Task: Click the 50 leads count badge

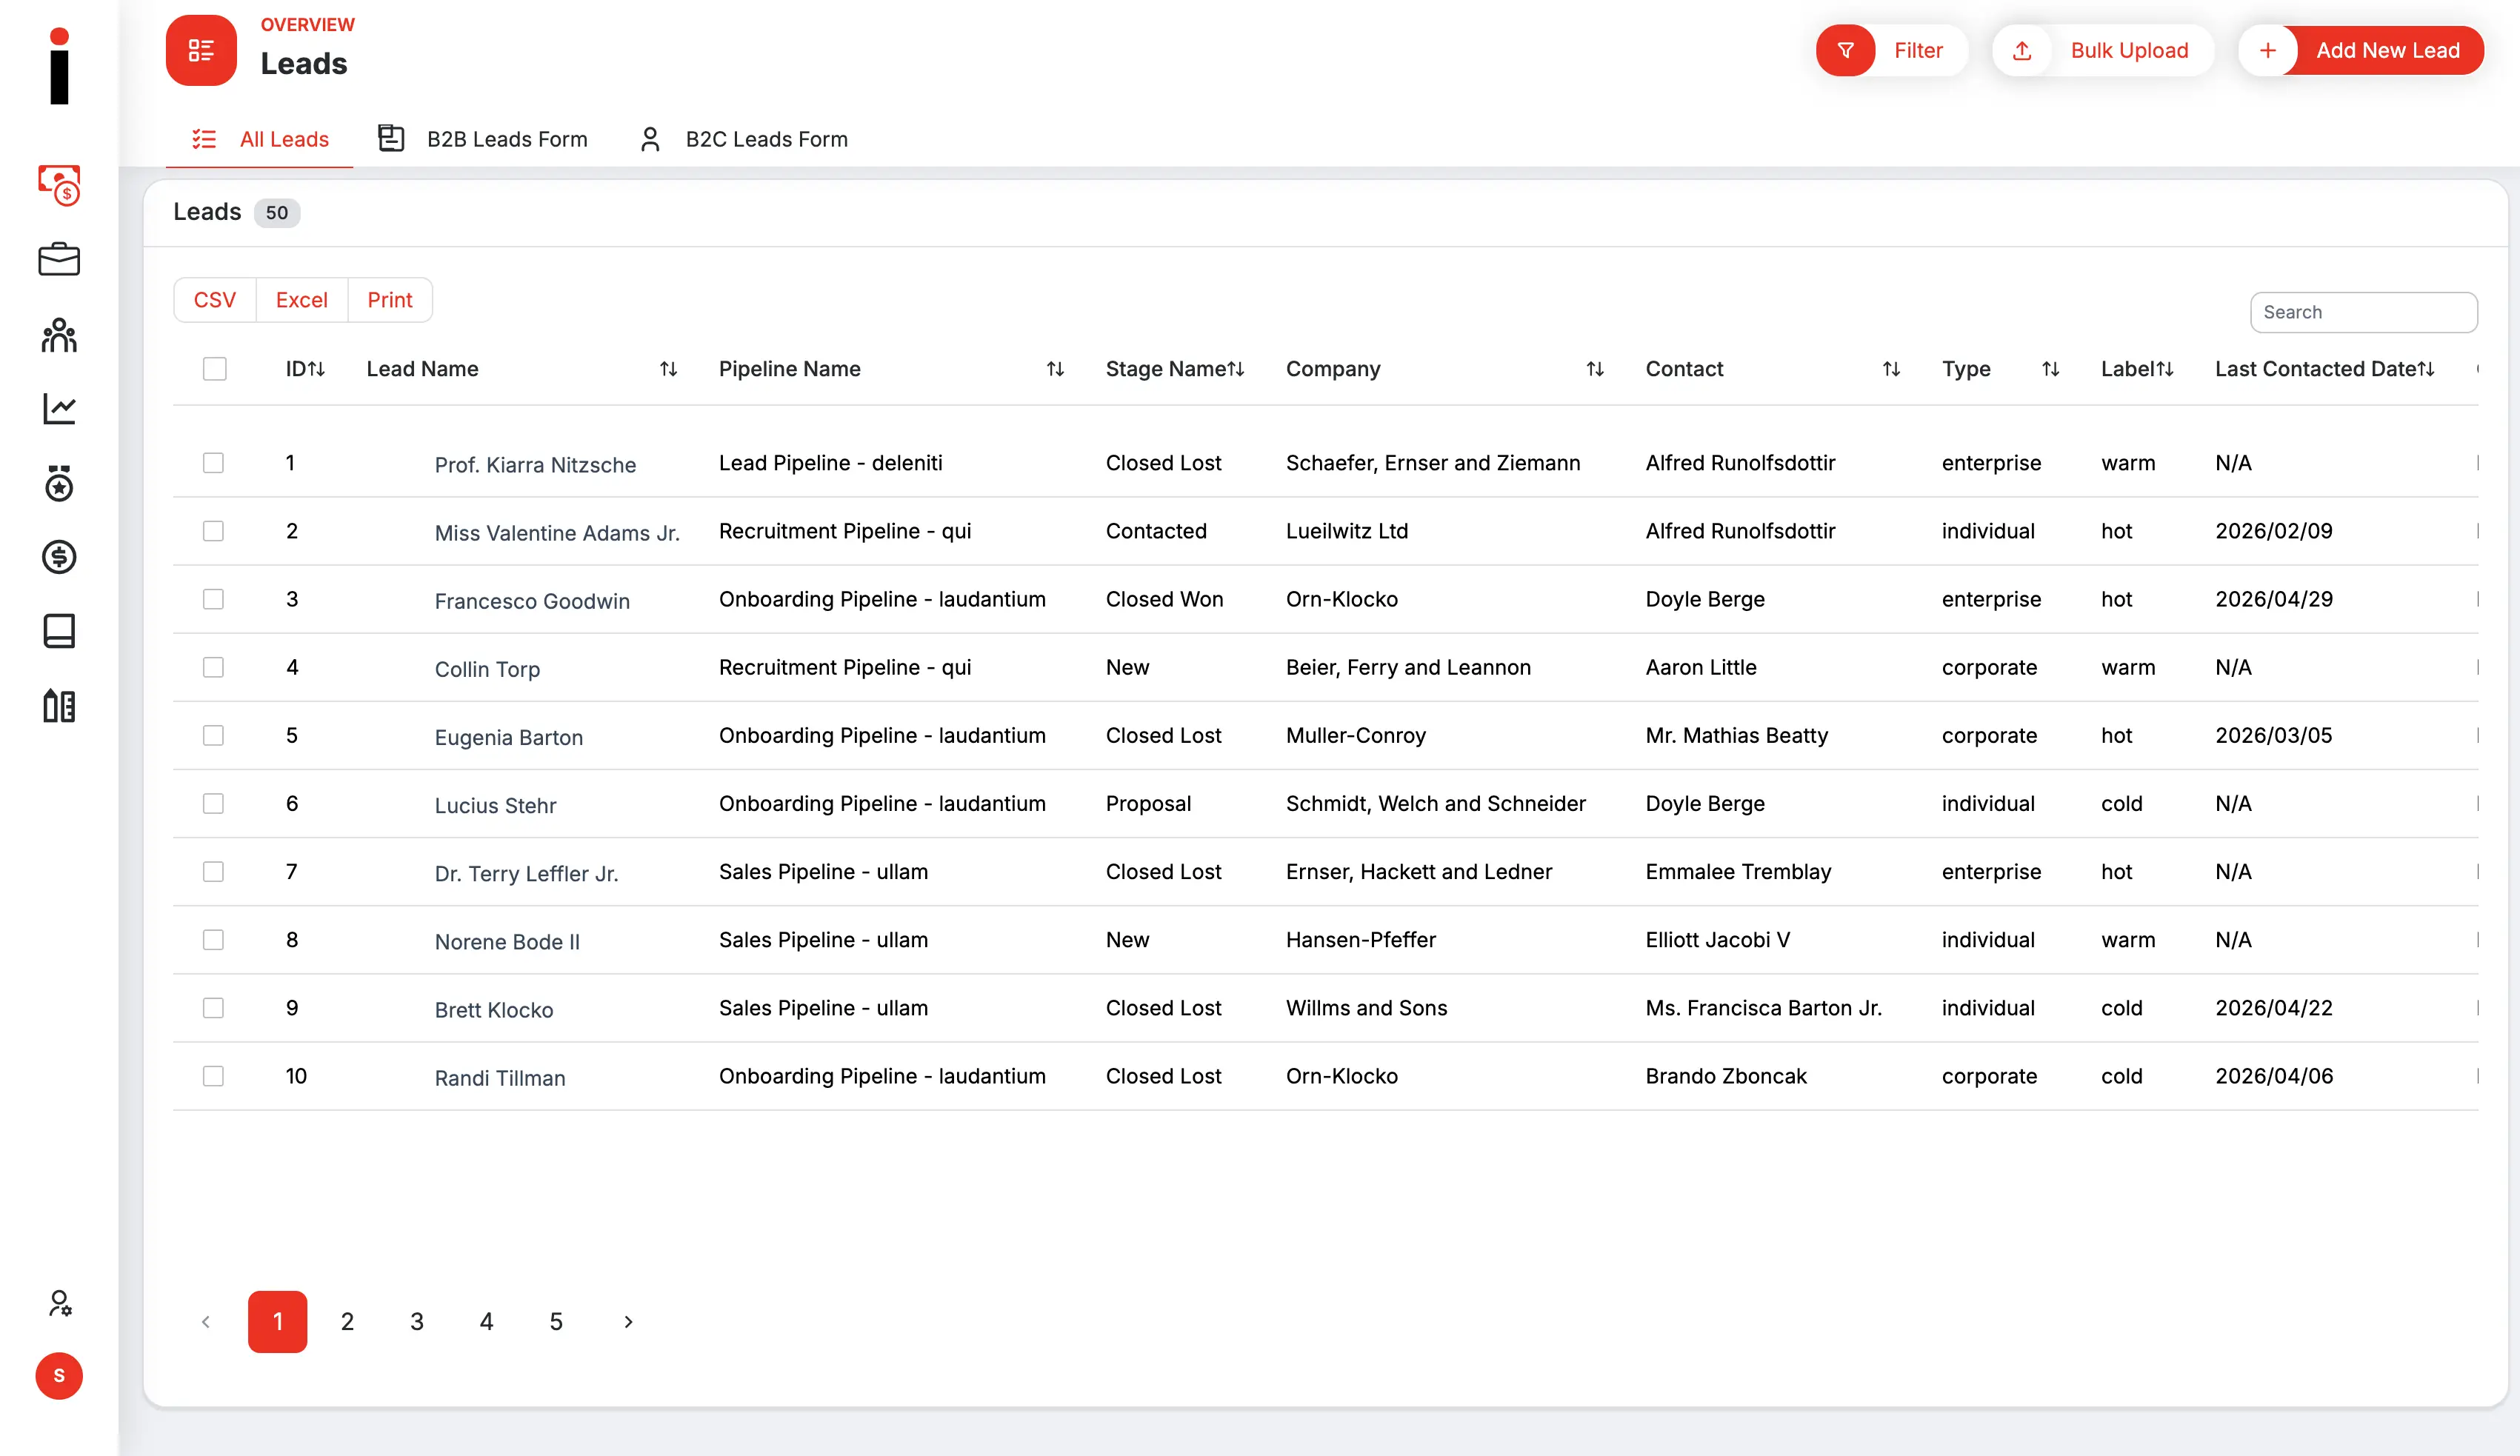Action: coord(277,212)
